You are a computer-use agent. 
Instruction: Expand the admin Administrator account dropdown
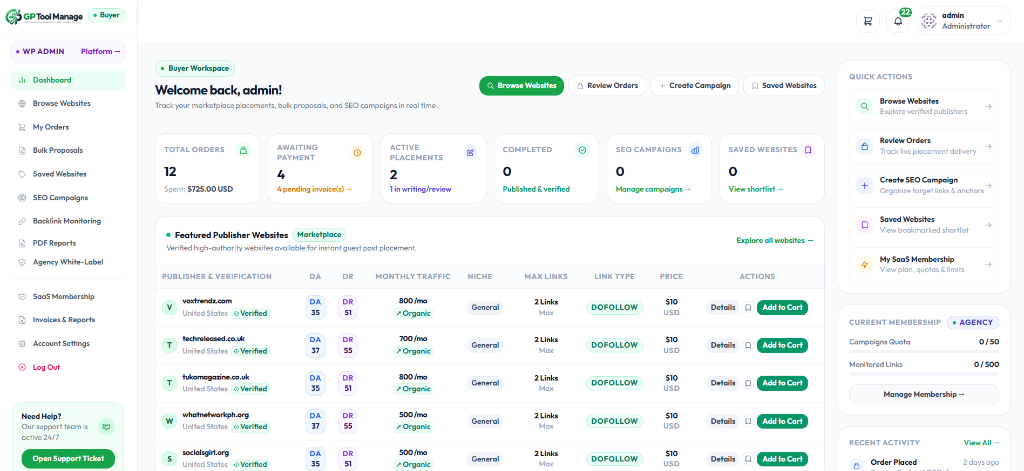[x=963, y=21]
